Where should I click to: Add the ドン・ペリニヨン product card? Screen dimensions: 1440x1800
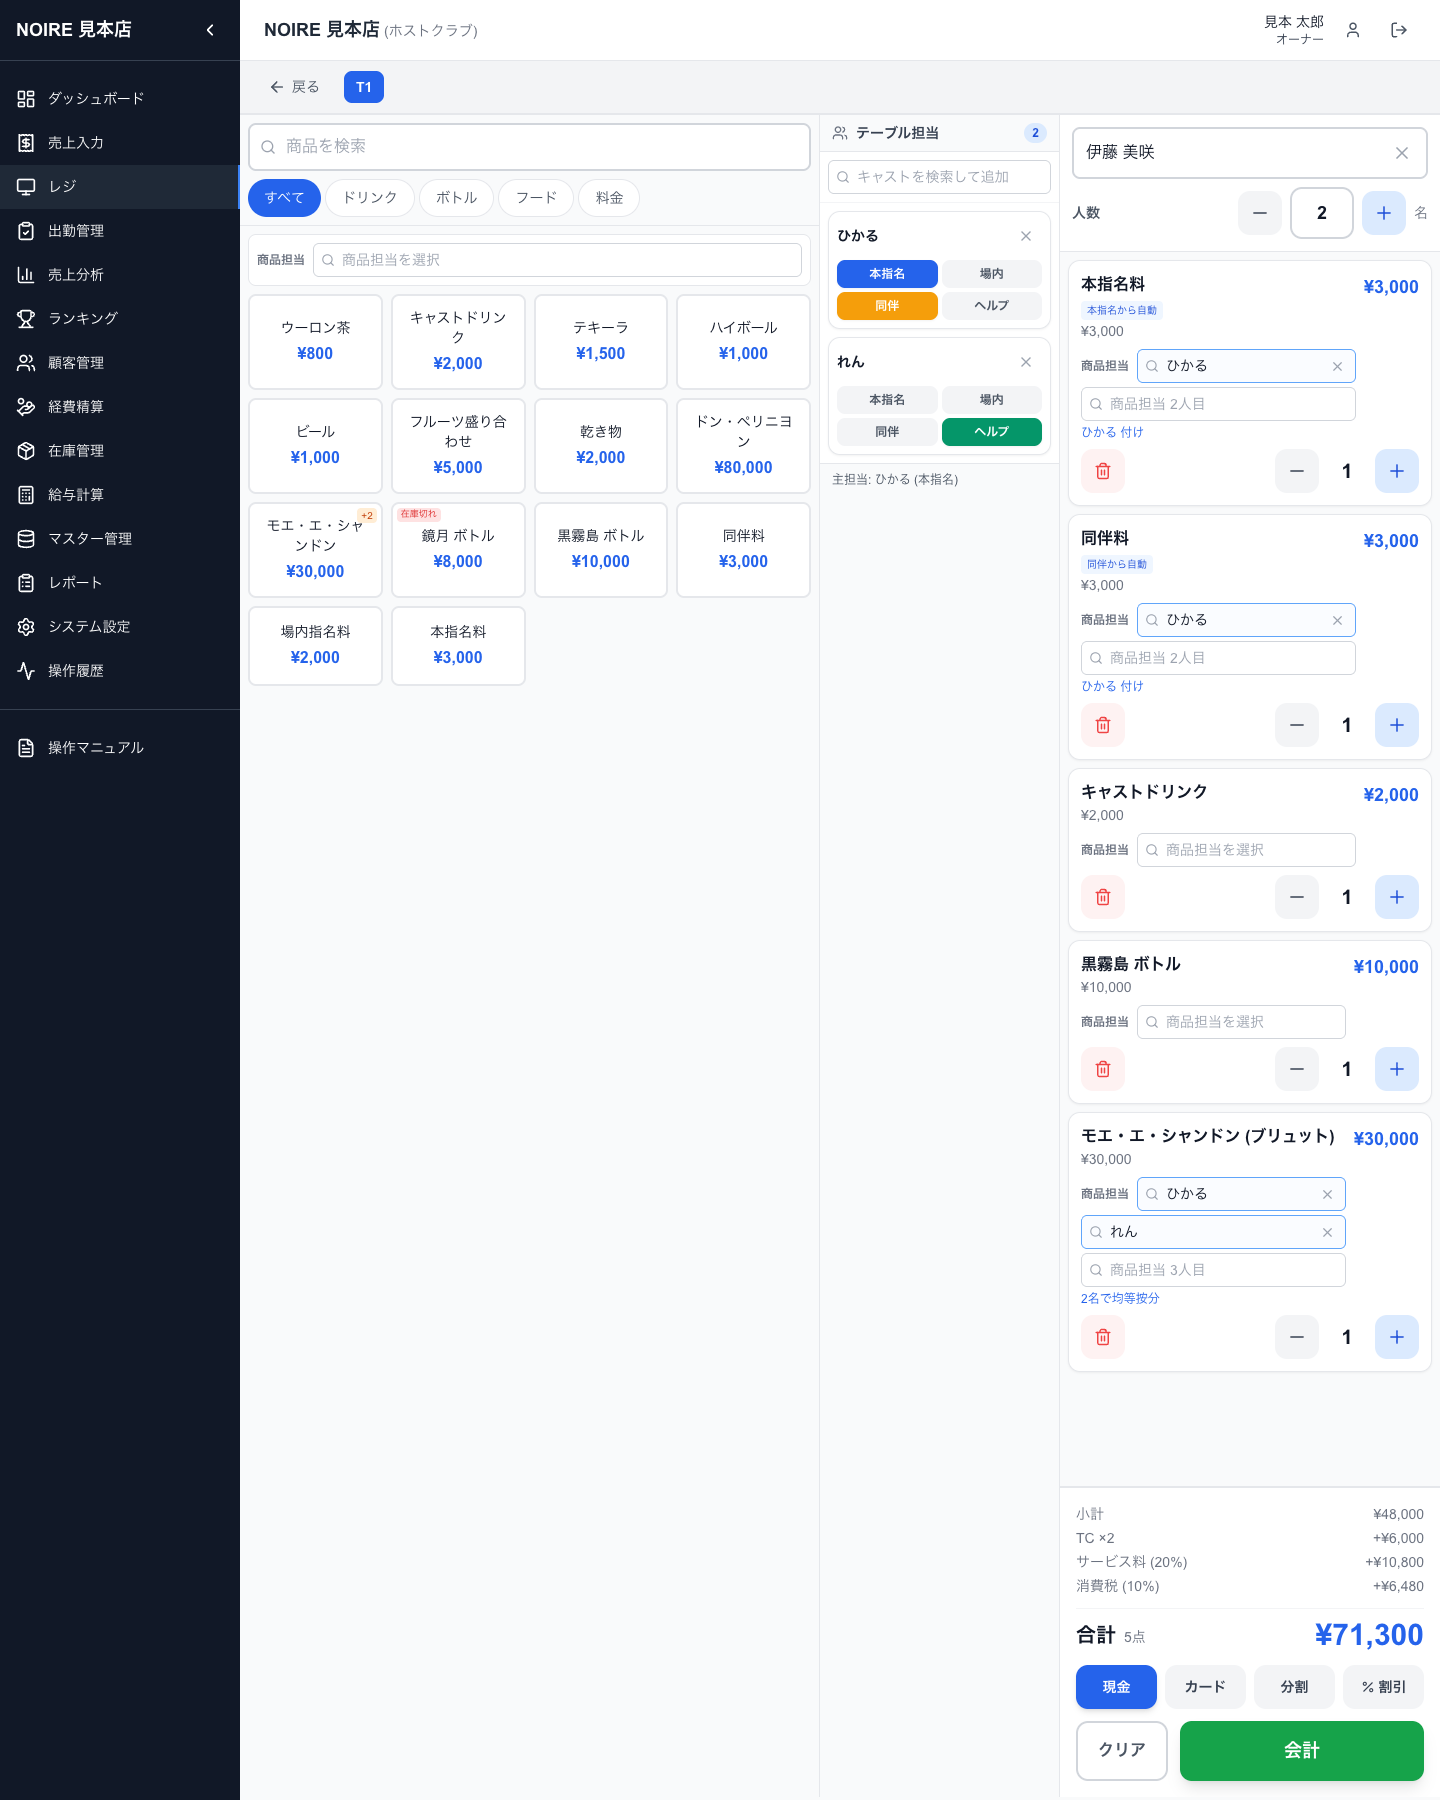tap(743, 446)
